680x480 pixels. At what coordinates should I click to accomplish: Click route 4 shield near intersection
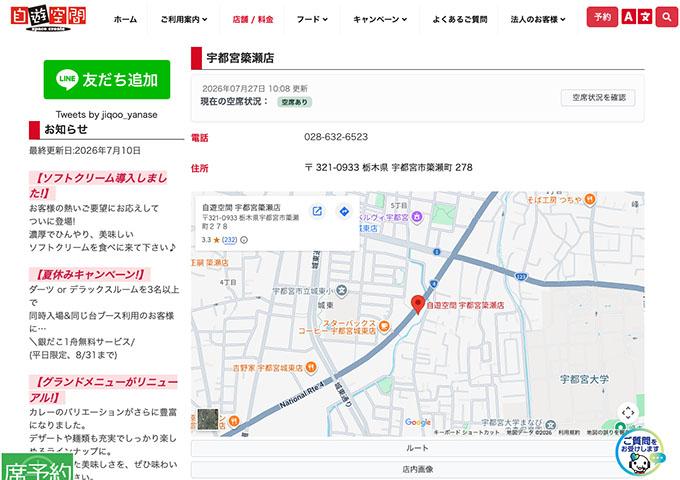[433, 284]
